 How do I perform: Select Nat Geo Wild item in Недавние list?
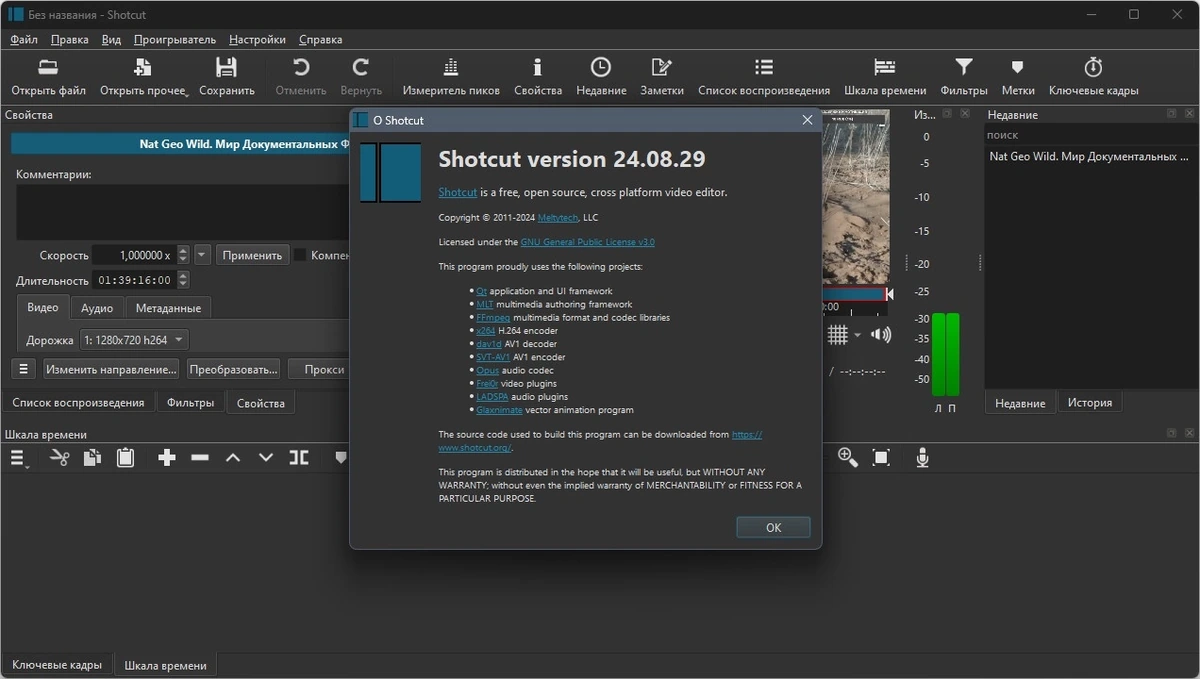pos(1089,157)
